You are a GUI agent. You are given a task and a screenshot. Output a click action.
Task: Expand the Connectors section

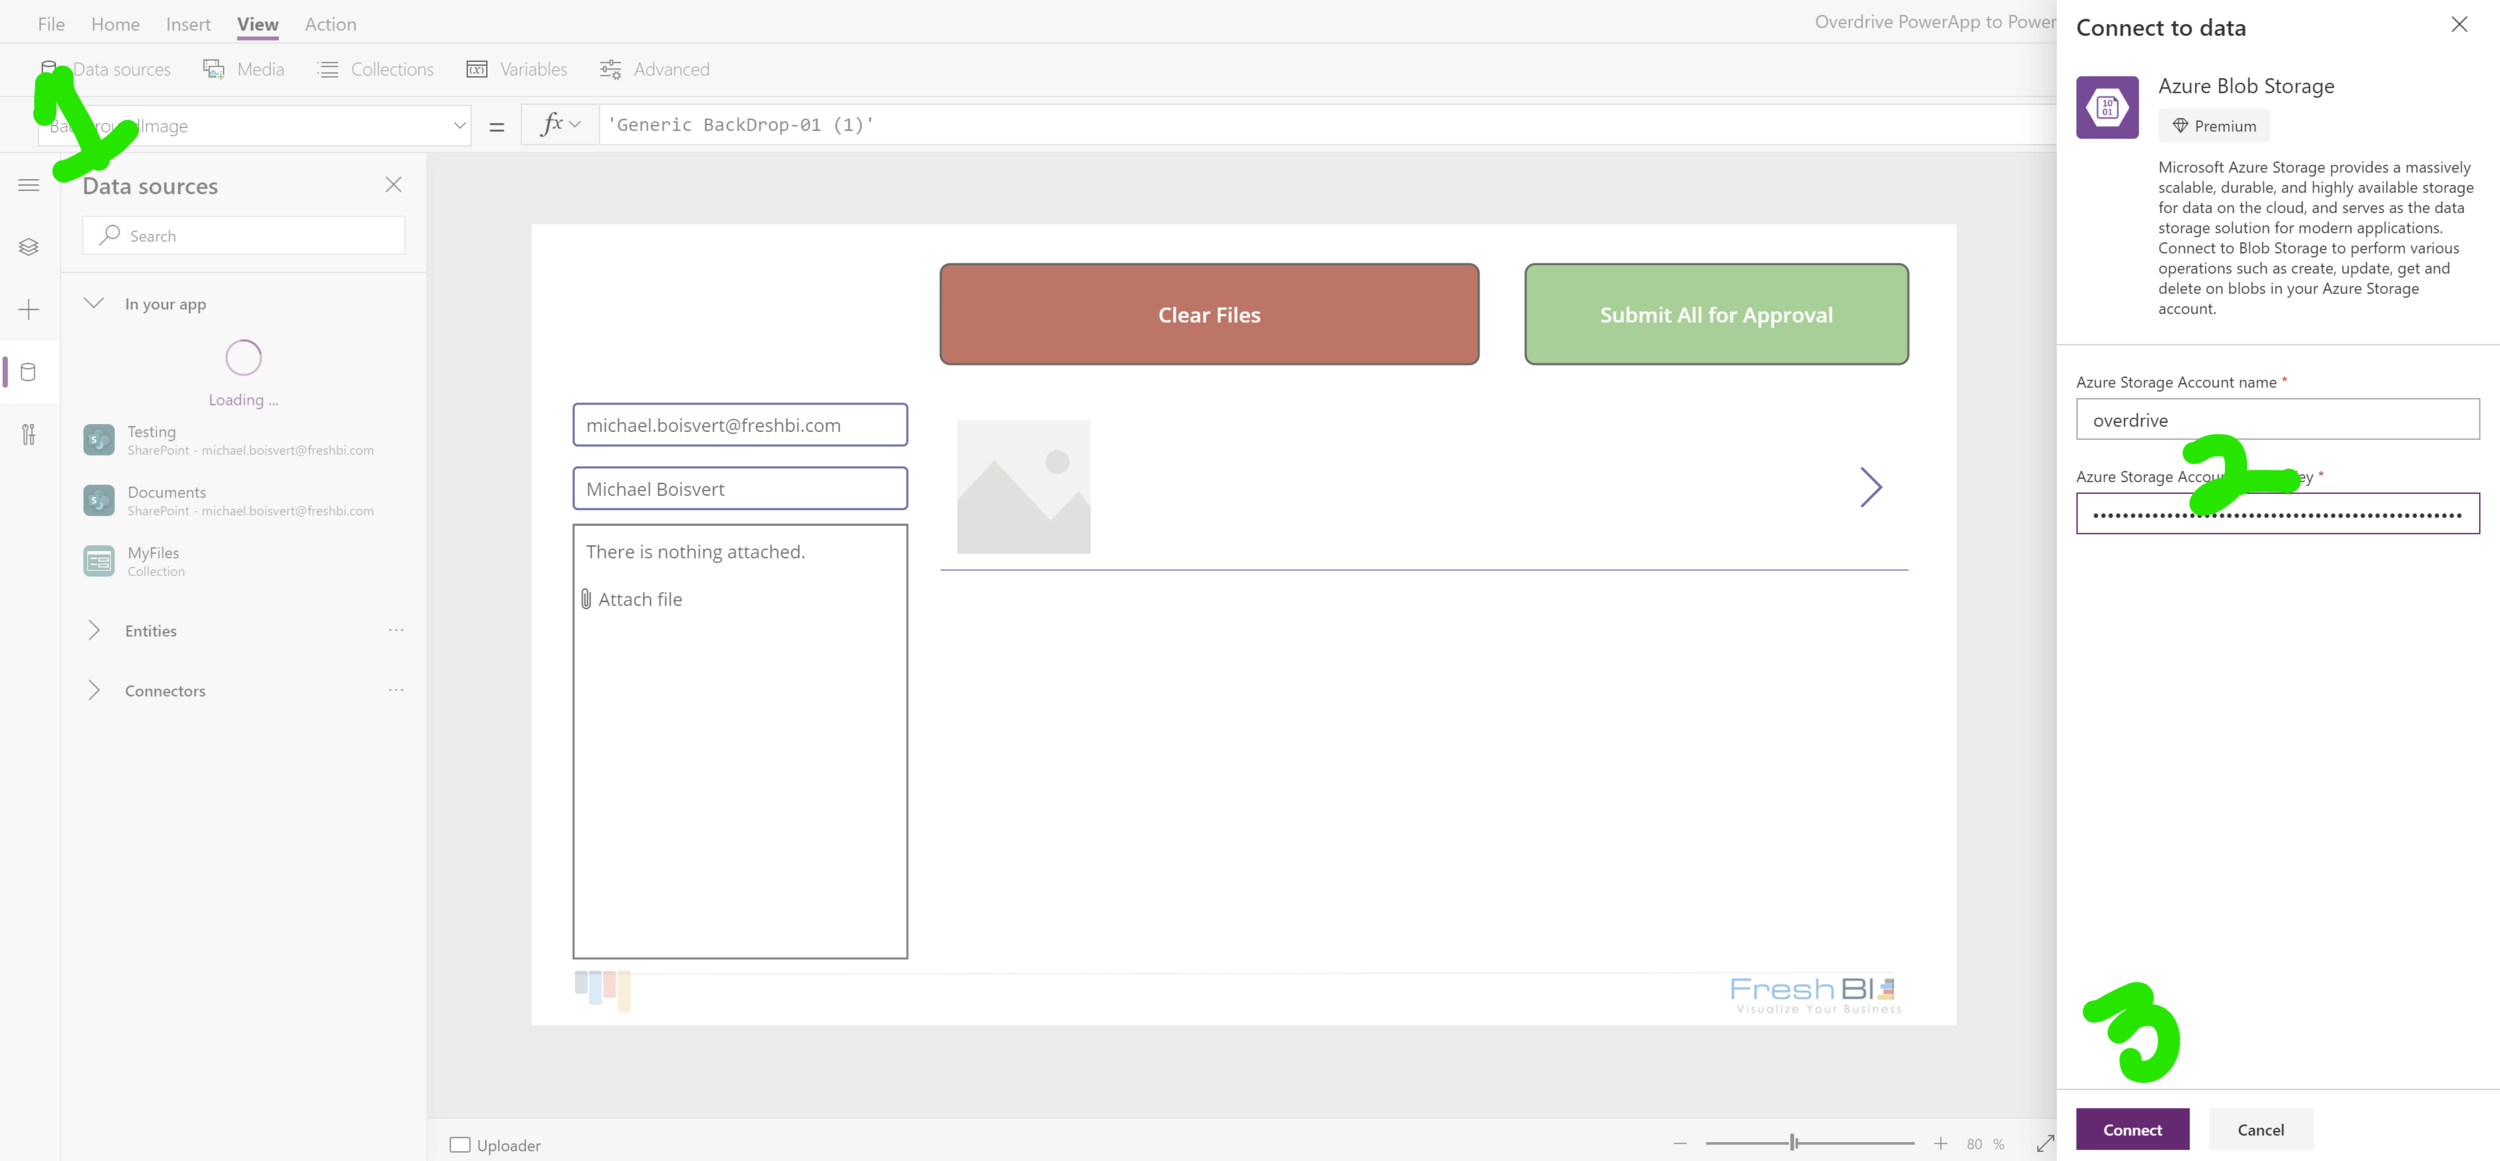pos(94,690)
